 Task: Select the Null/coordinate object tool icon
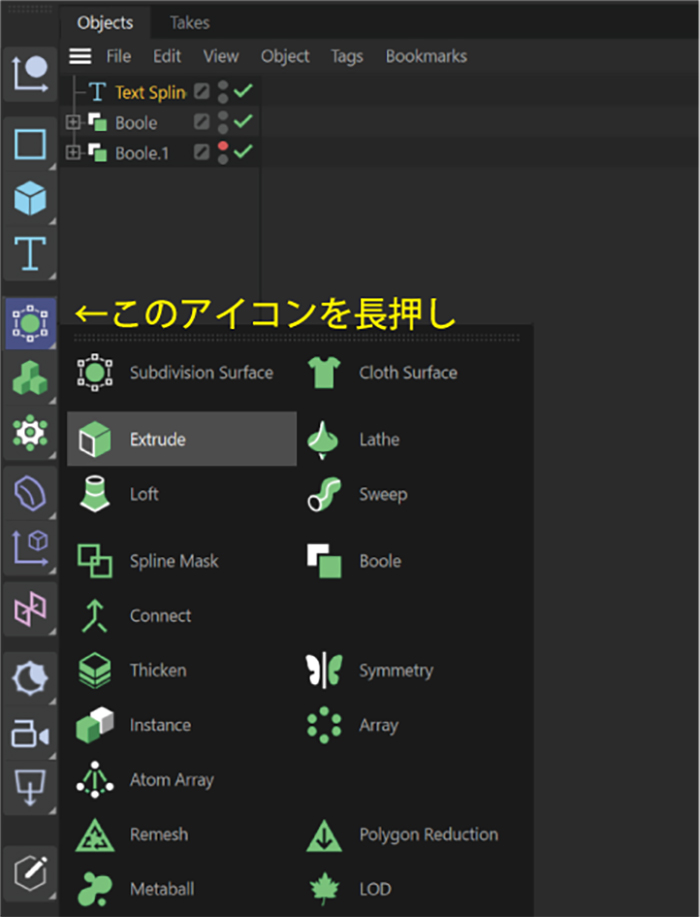pyautogui.click(x=30, y=74)
